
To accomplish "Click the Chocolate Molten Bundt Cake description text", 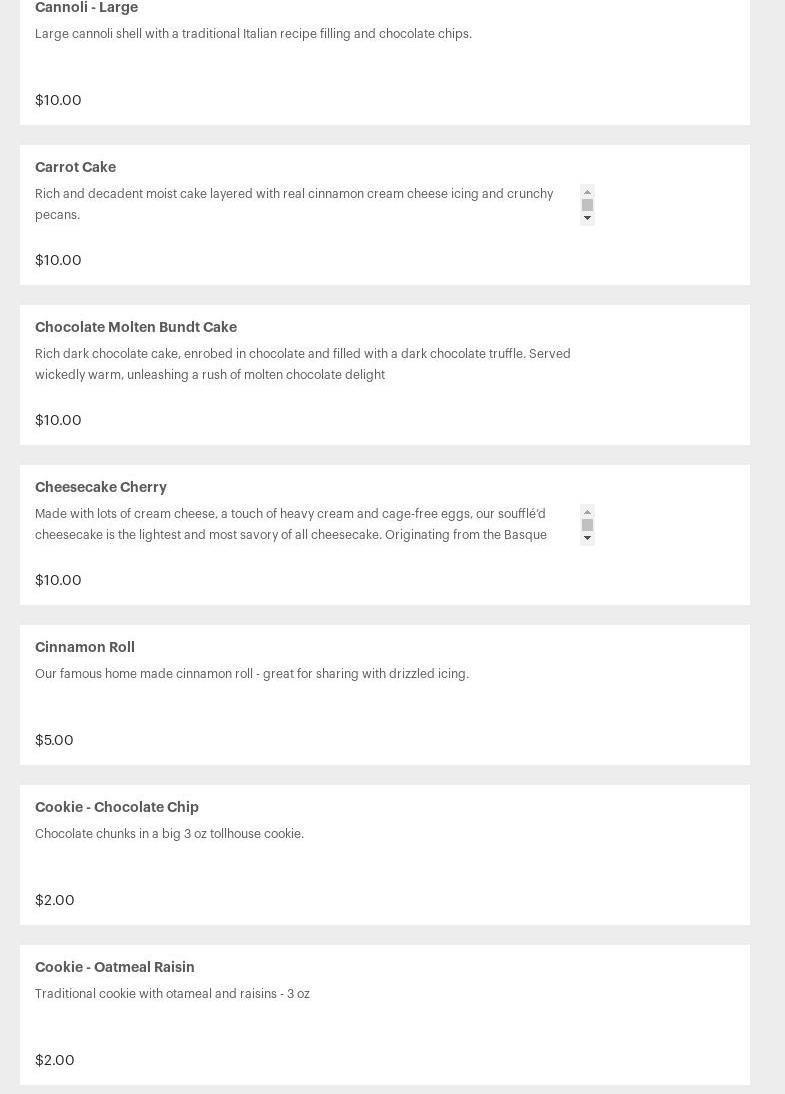I will click(x=303, y=364).
